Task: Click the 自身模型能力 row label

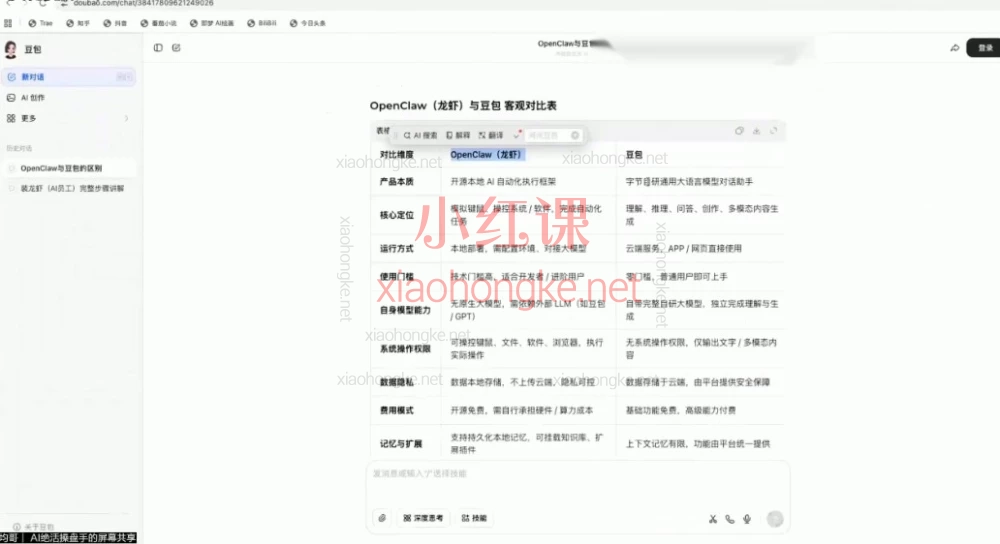Action: click(x=405, y=310)
